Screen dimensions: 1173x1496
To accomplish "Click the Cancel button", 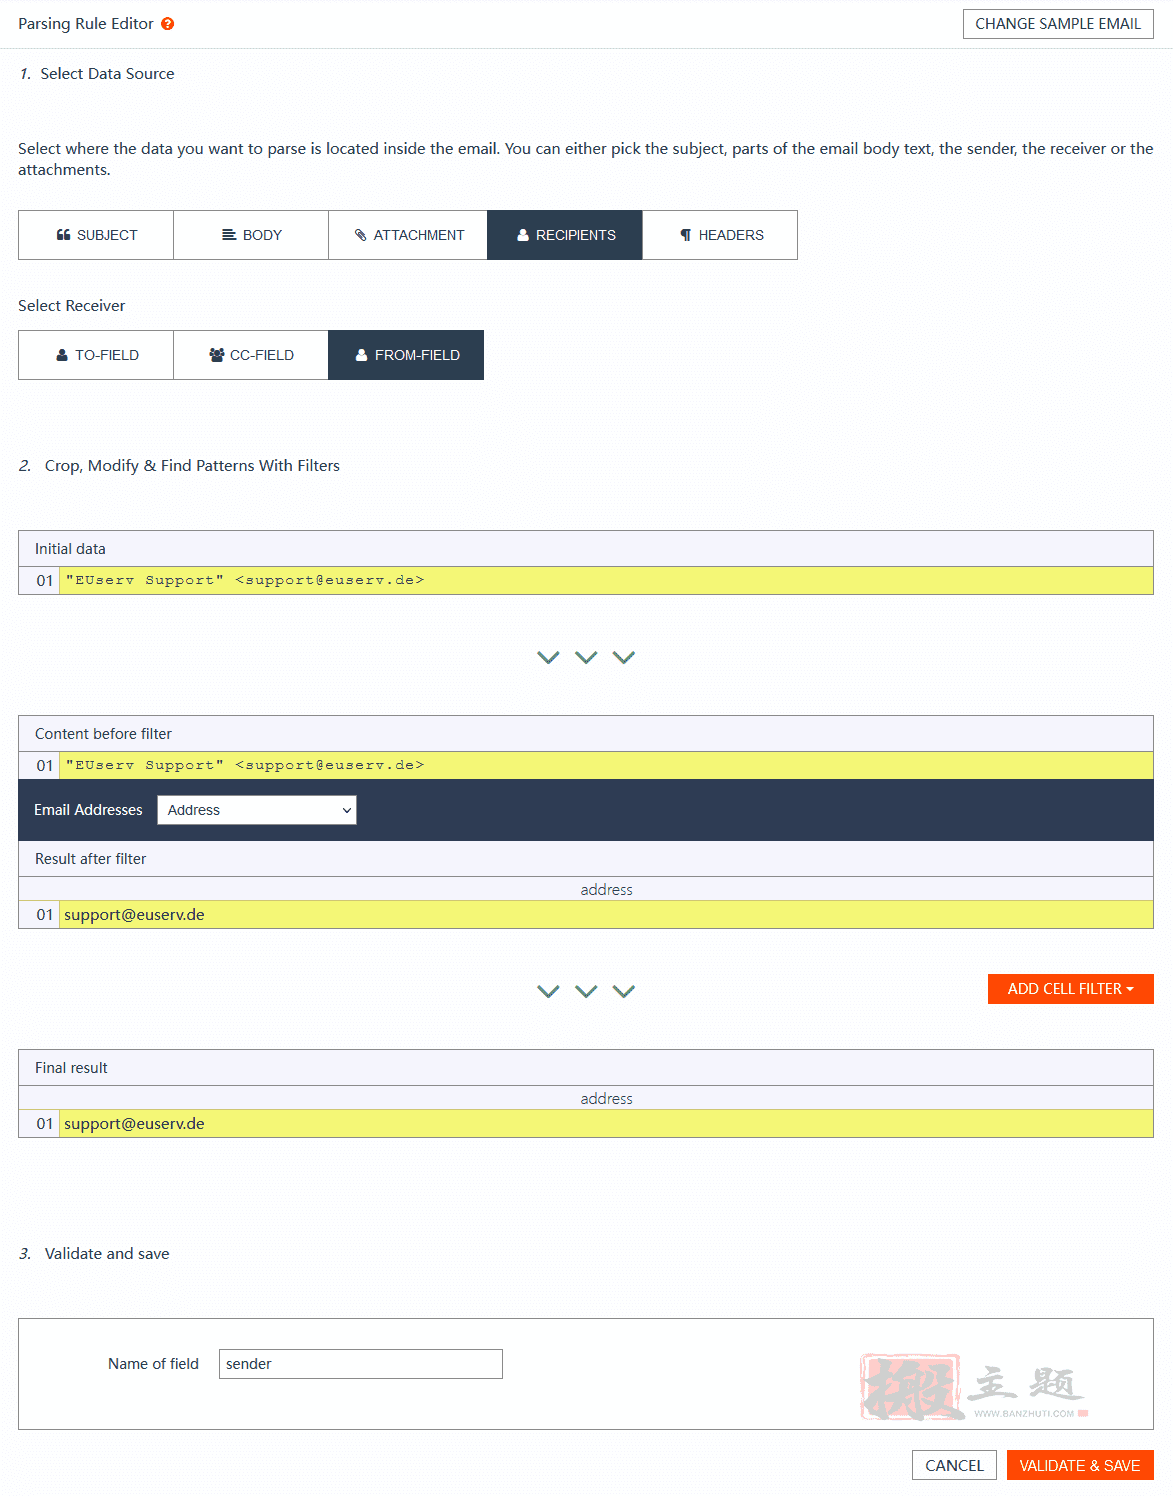I will [954, 1465].
